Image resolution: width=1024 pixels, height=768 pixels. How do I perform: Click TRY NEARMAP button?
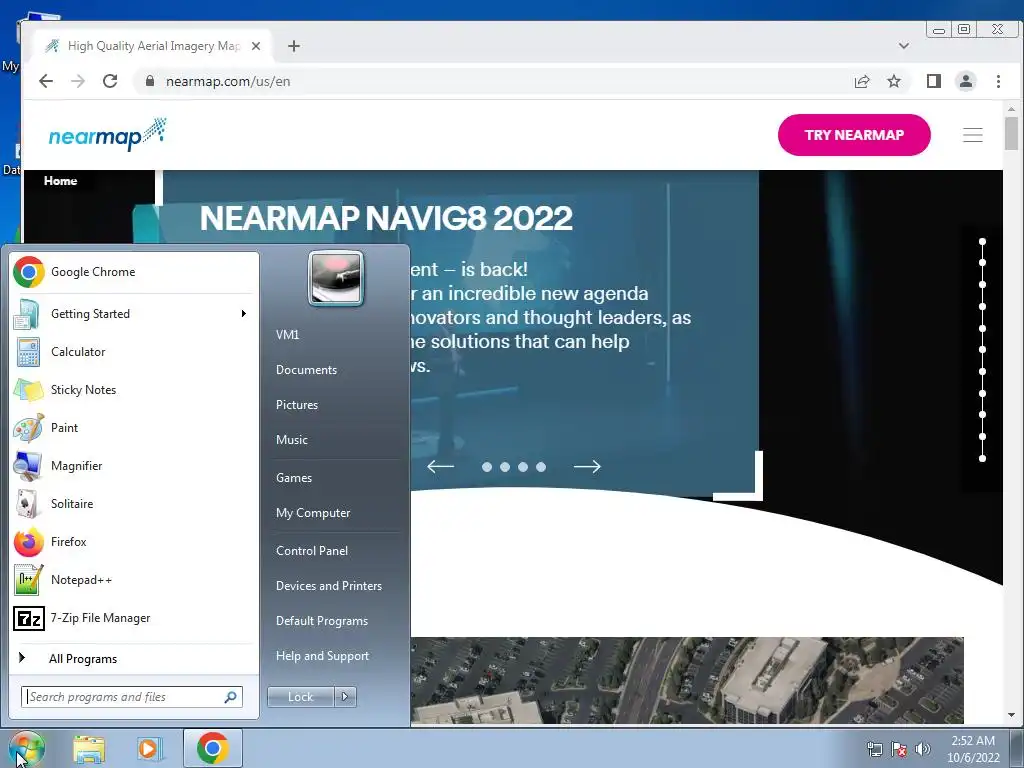pos(854,135)
